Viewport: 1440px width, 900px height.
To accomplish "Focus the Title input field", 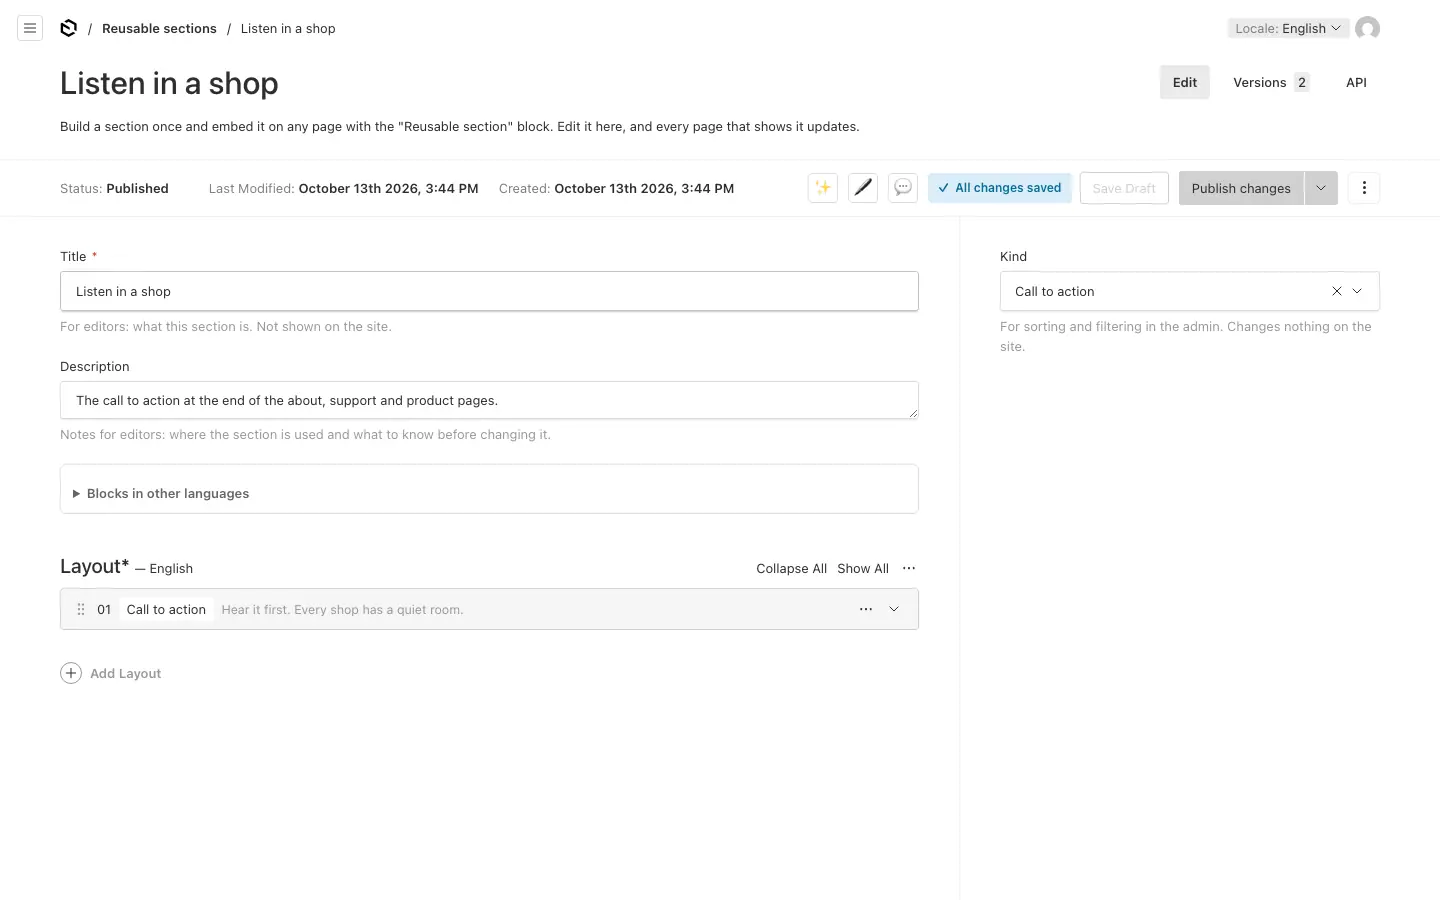I will click(x=489, y=291).
